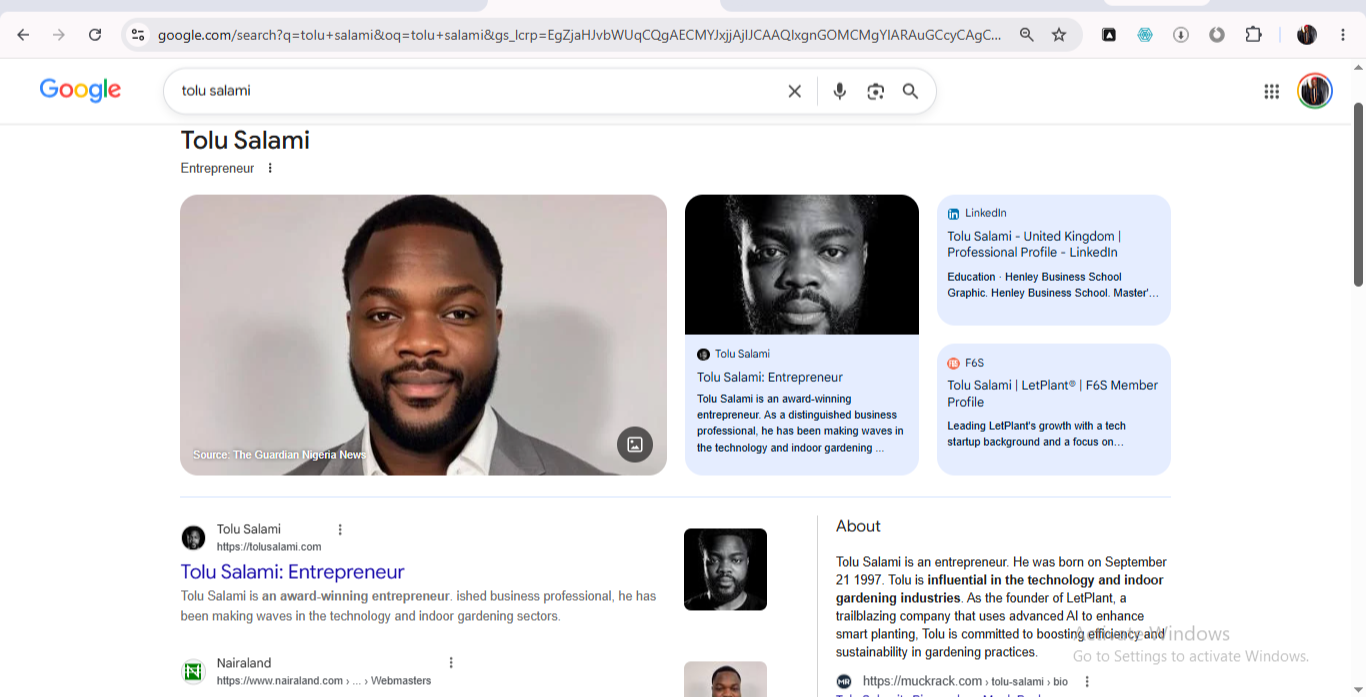This screenshot has height=697, width=1366.
Task: Click 'Source: The Guardian Nigeria News' caption
Action: [x=279, y=455]
